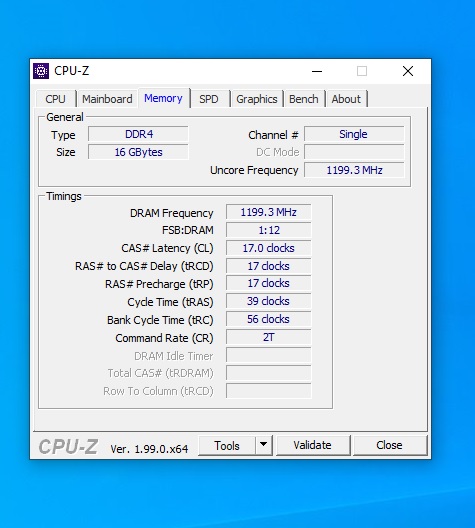Switch to the Graphics tab
The image size is (475, 528).
[257, 99]
